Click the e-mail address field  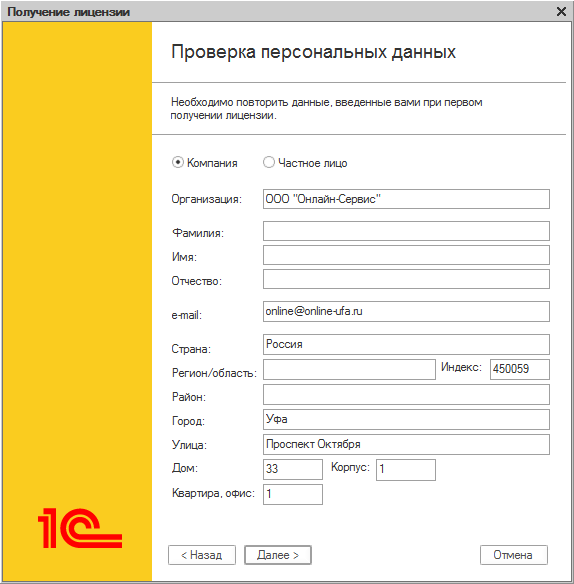point(406,311)
